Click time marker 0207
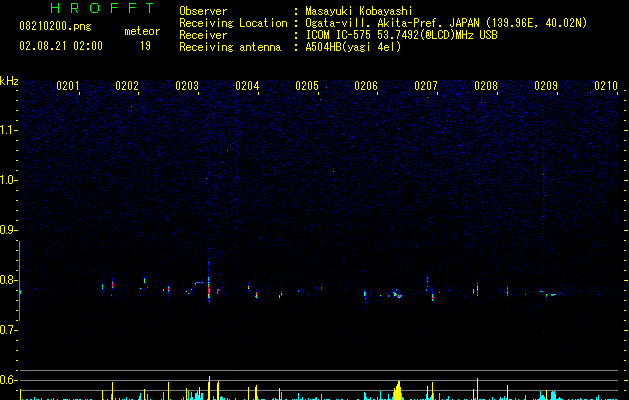Image resolution: width=629 pixels, height=400 pixels. point(426,85)
